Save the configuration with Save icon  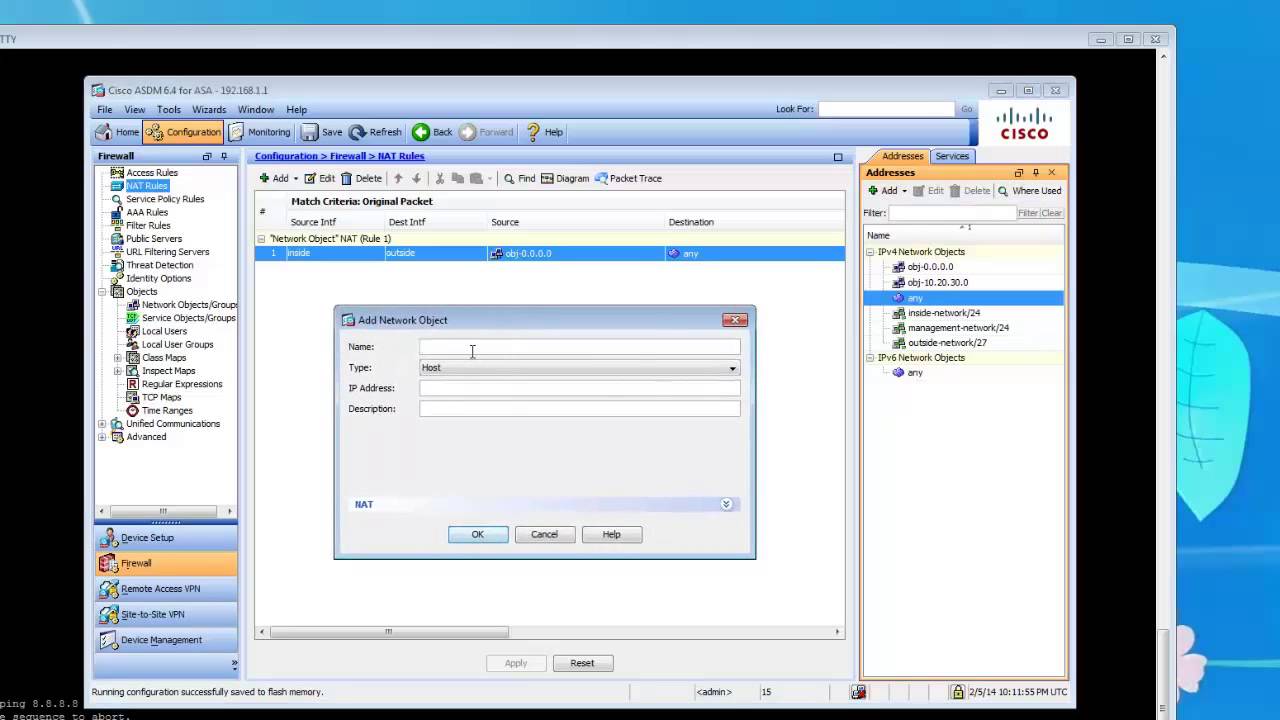click(x=322, y=132)
